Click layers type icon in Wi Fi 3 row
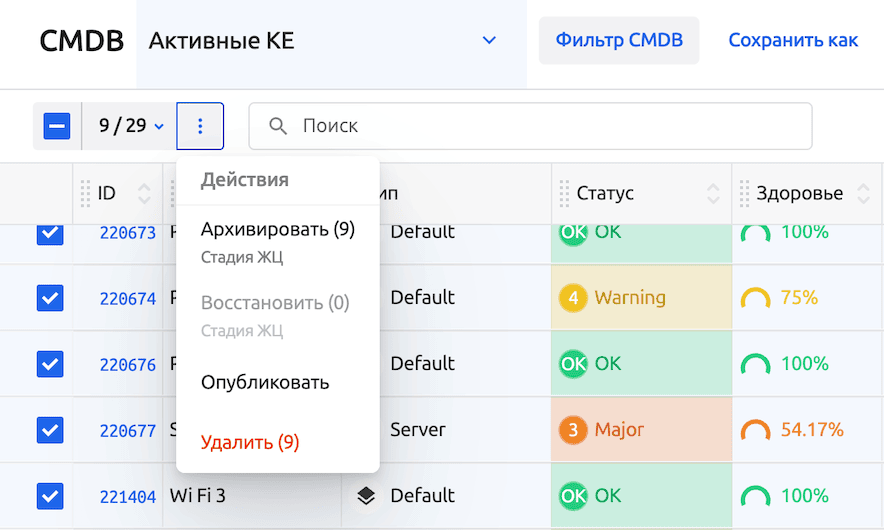The width and height of the screenshot is (884, 530). click(366, 496)
